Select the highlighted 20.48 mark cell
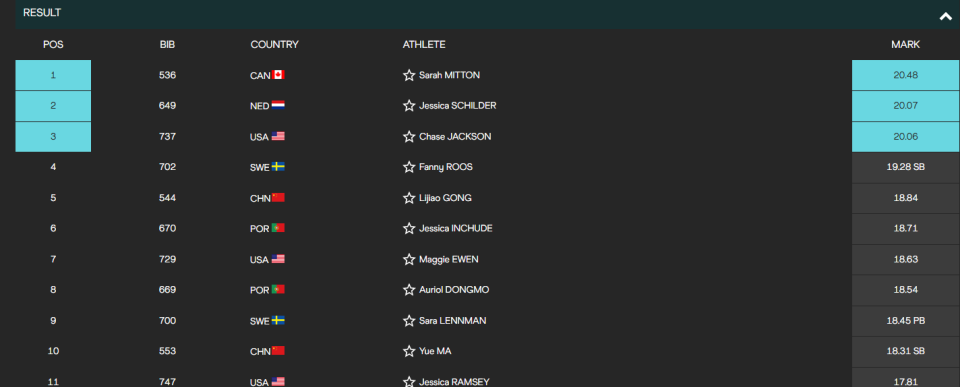The width and height of the screenshot is (960, 387). (x=906, y=75)
